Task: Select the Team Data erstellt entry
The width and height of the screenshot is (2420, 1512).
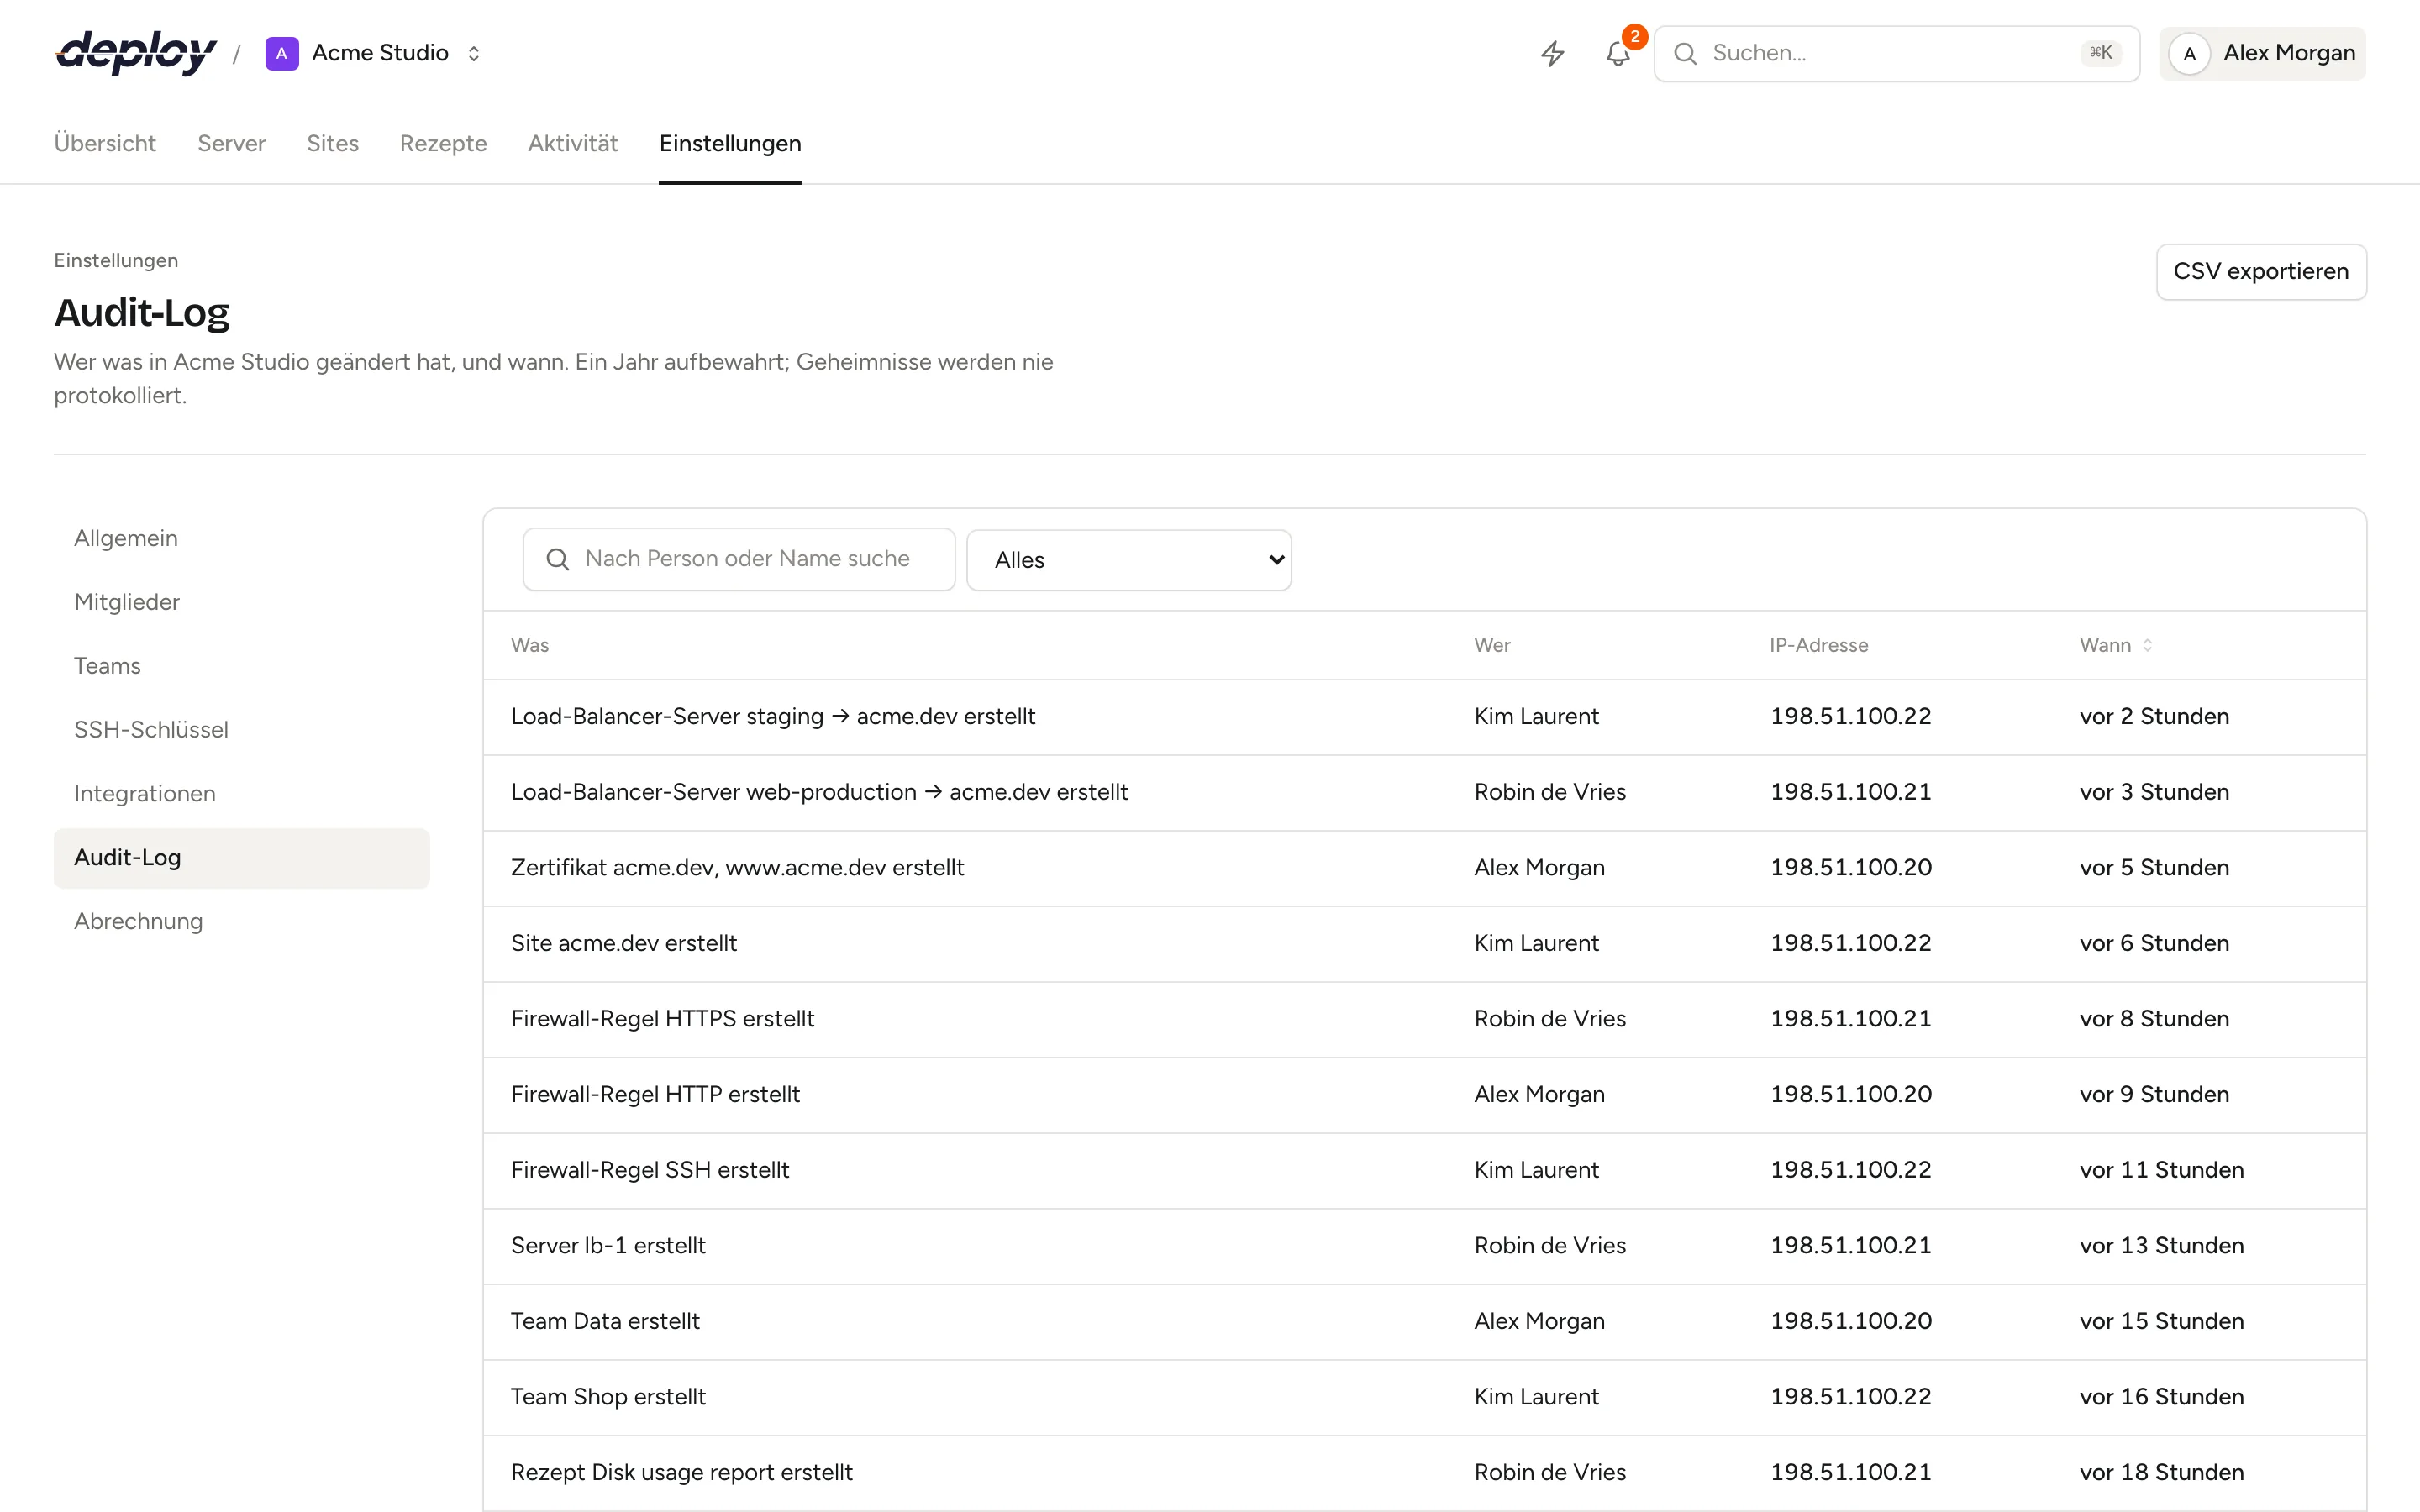Action: (1424, 1322)
